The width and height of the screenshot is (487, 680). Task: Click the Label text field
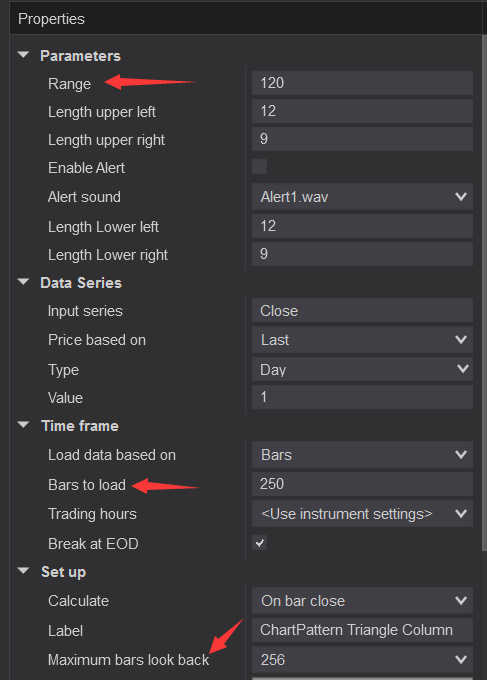click(x=362, y=630)
